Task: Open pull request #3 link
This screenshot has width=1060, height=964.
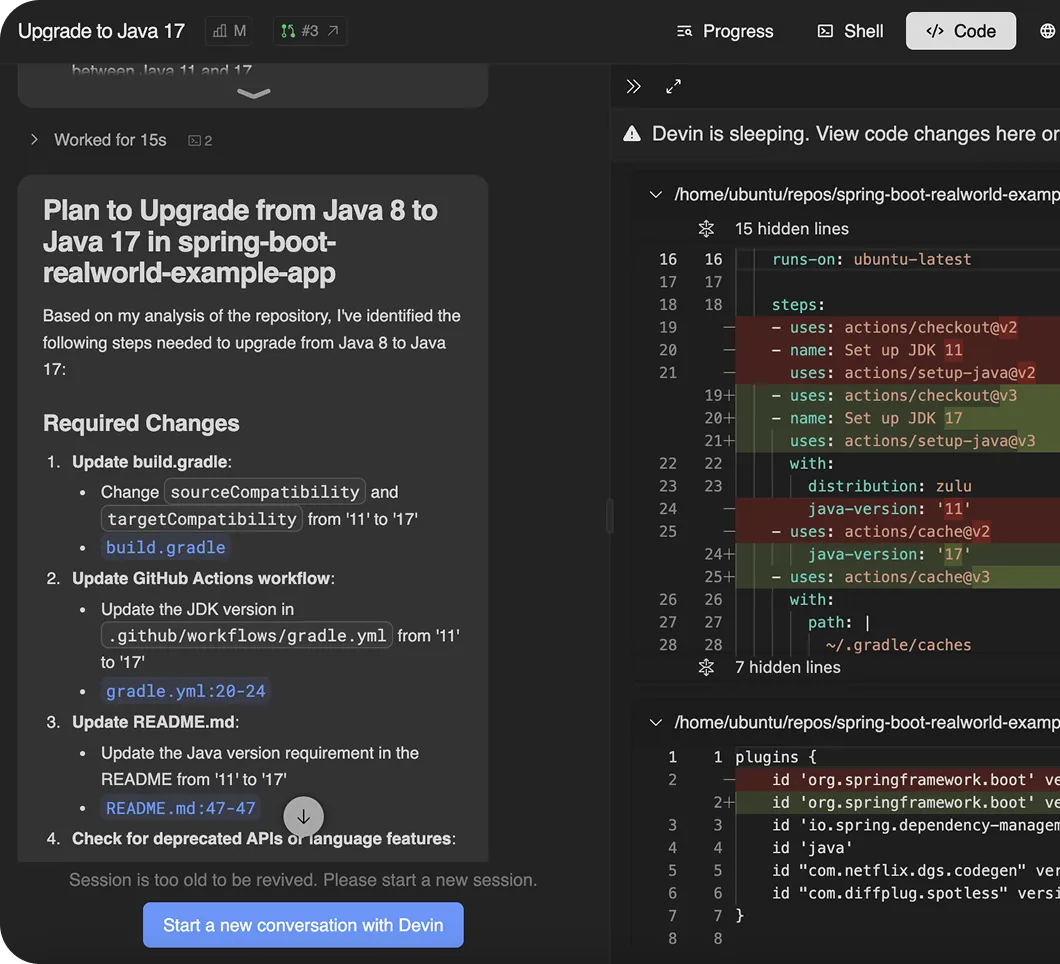Action: (x=310, y=31)
